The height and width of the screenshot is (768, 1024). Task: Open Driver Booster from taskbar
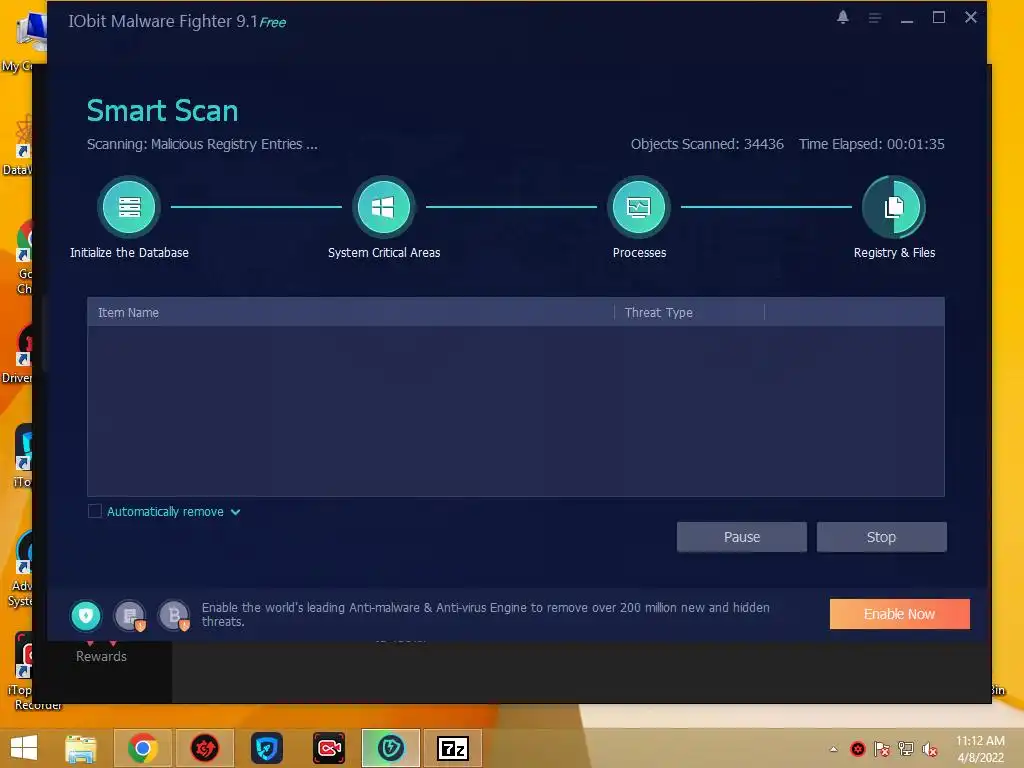pos(204,748)
